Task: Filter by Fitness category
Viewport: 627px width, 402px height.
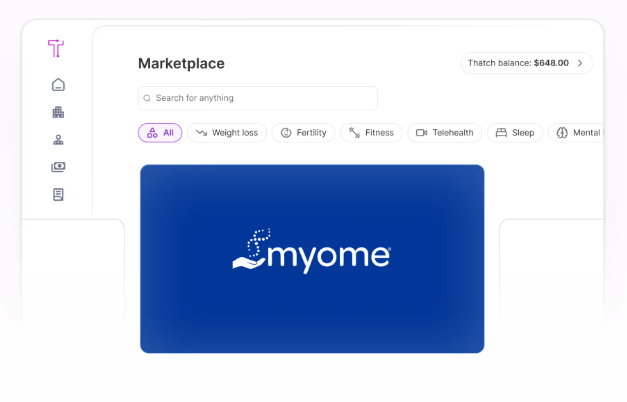Action: point(371,133)
